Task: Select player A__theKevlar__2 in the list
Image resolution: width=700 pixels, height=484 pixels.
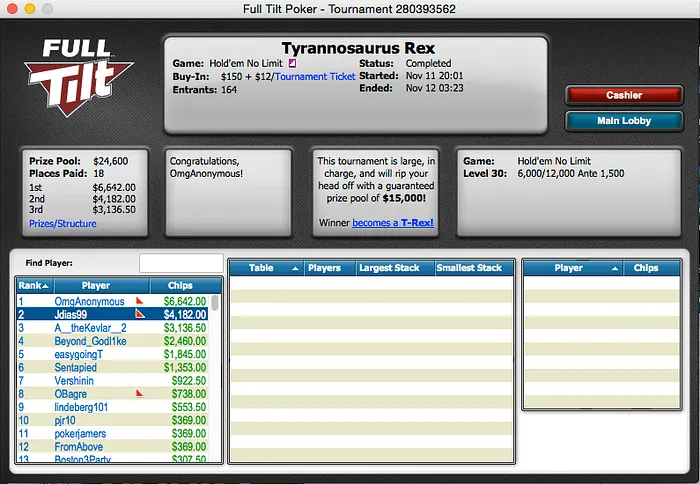Action: [x=90, y=327]
